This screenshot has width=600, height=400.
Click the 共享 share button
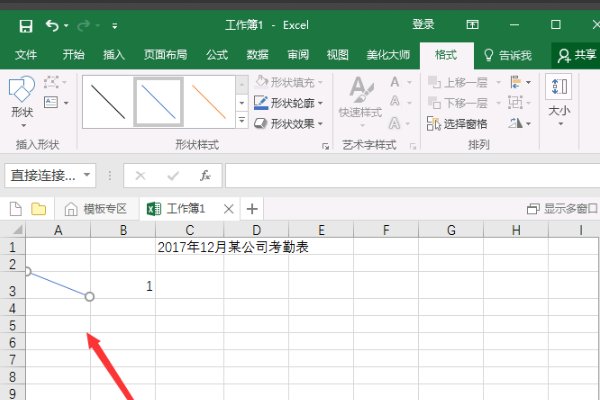pos(577,56)
